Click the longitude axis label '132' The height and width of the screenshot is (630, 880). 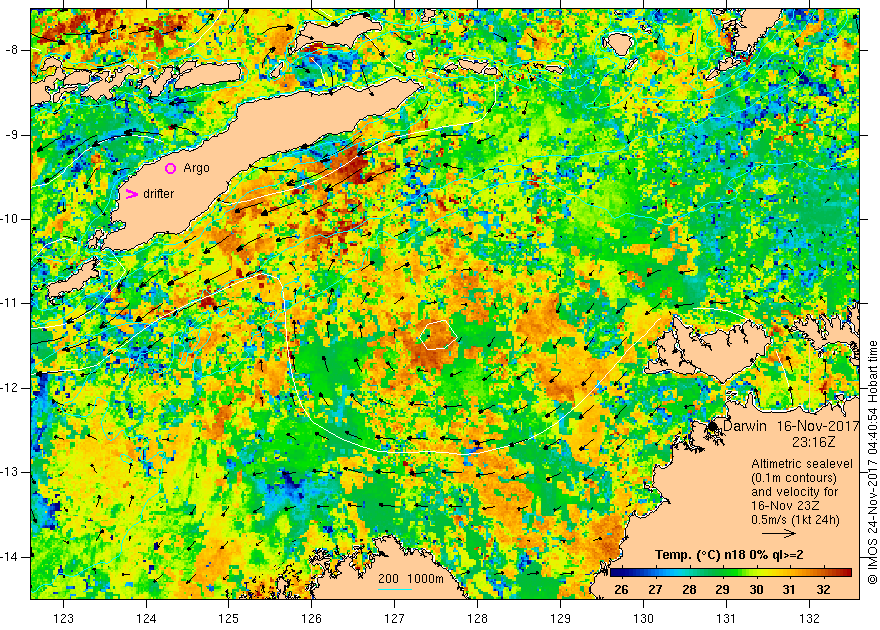point(809,619)
